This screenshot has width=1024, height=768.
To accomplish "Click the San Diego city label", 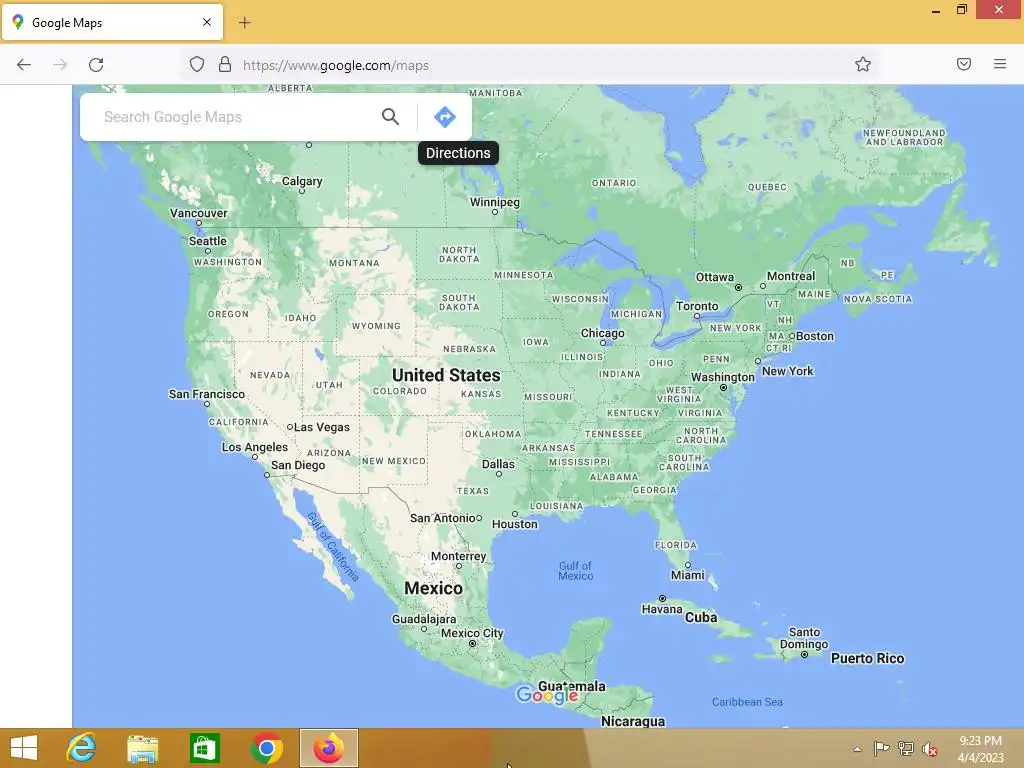I will click(298, 465).
